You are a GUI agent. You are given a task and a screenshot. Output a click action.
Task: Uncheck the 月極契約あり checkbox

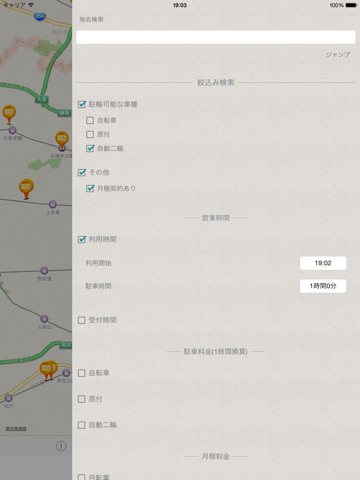(90, 188)
